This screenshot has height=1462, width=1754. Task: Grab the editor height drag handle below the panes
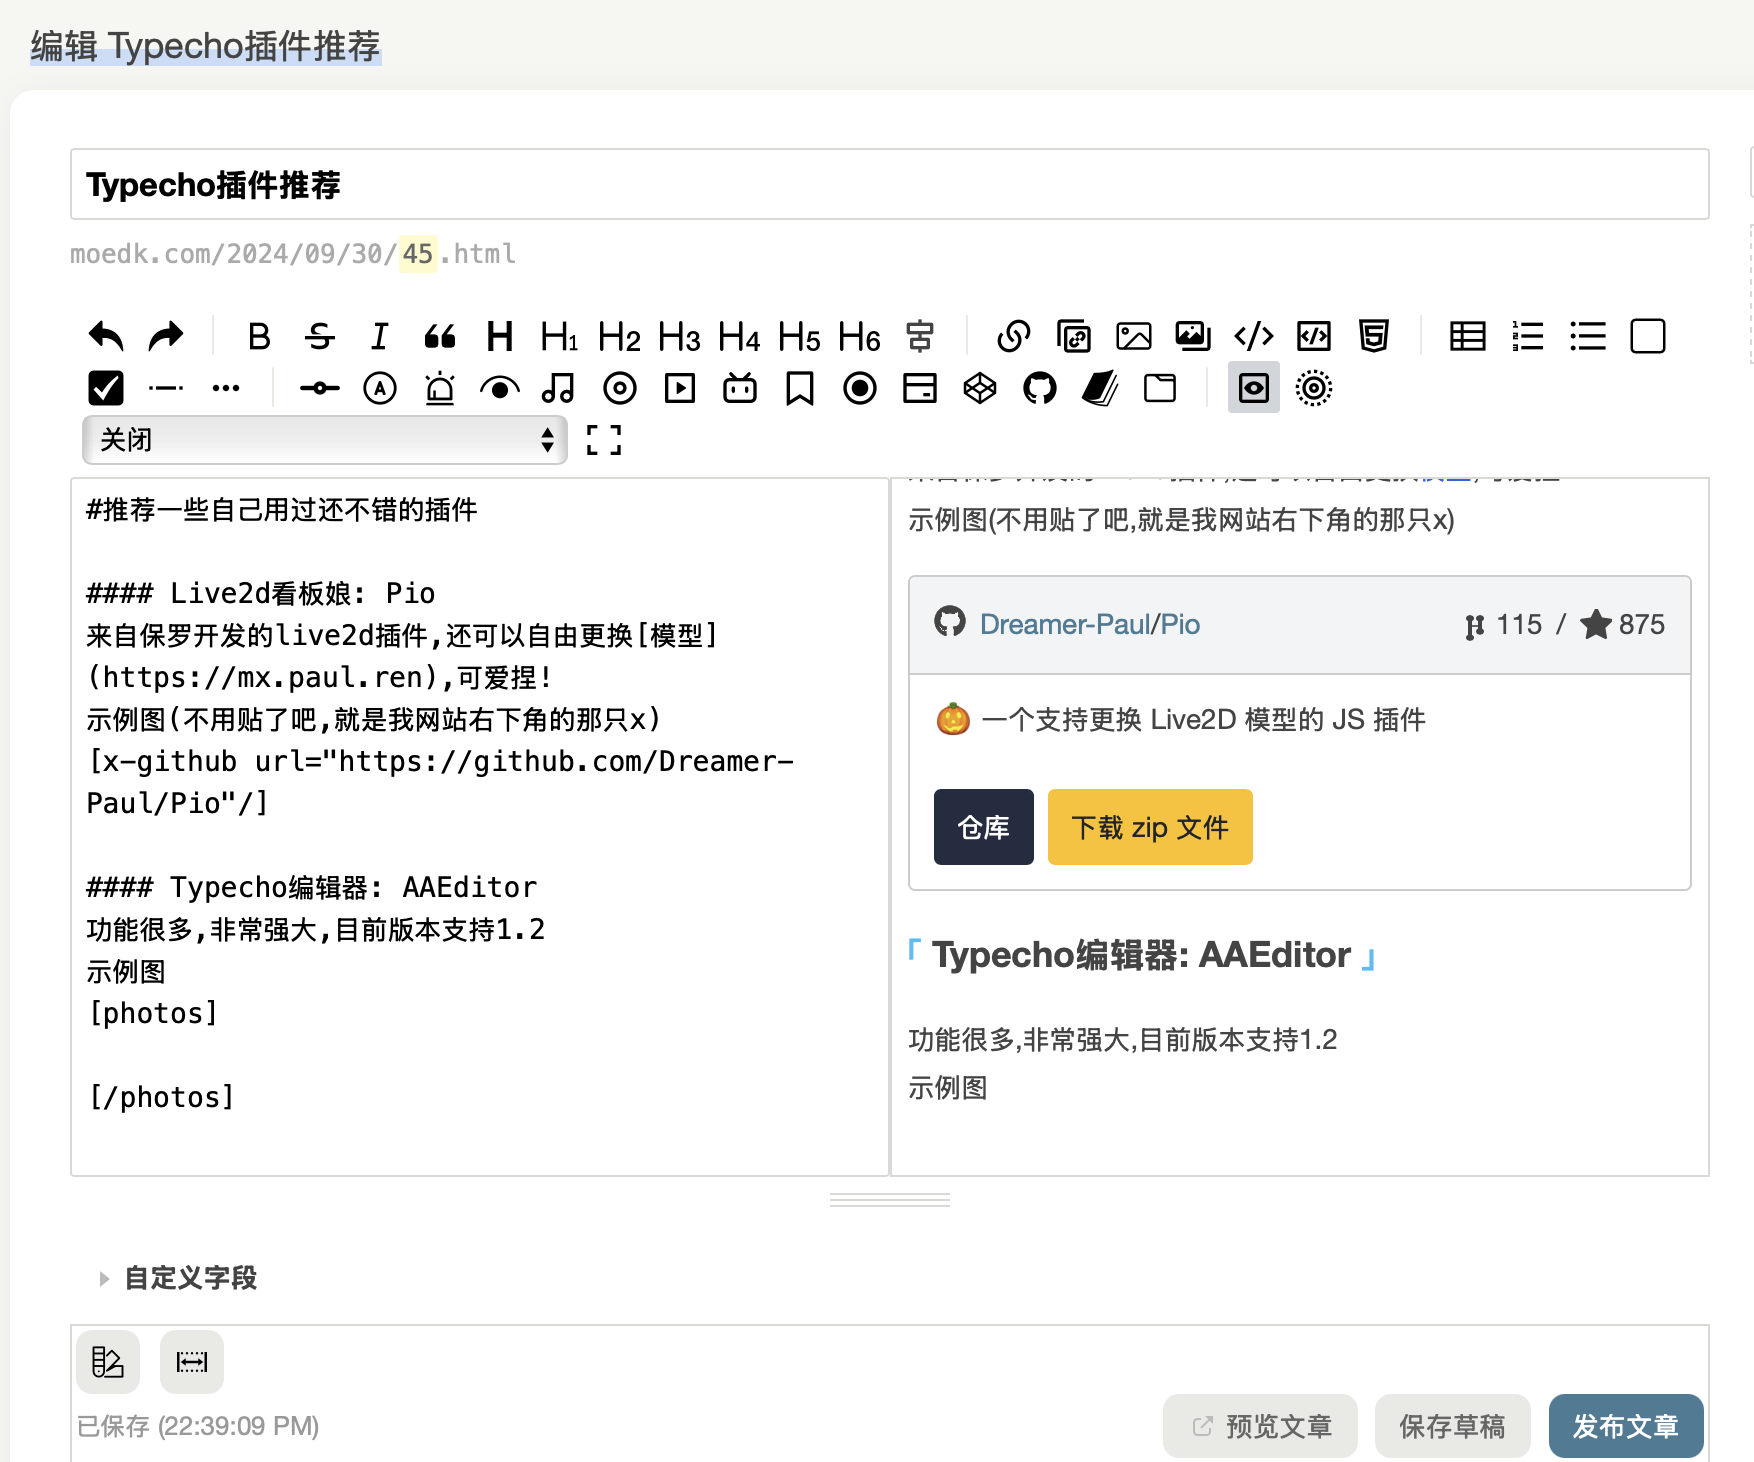(x=890, y=1200)
